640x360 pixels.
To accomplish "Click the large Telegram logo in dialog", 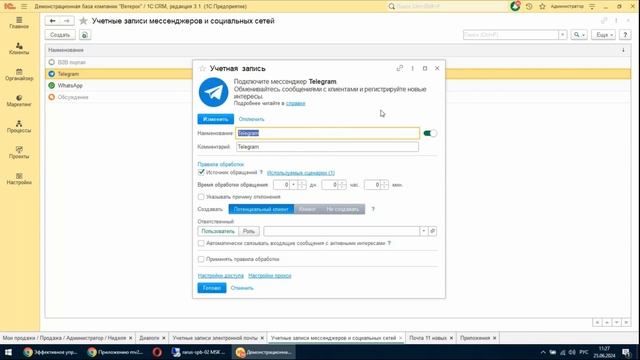I will tap(213, 92).
